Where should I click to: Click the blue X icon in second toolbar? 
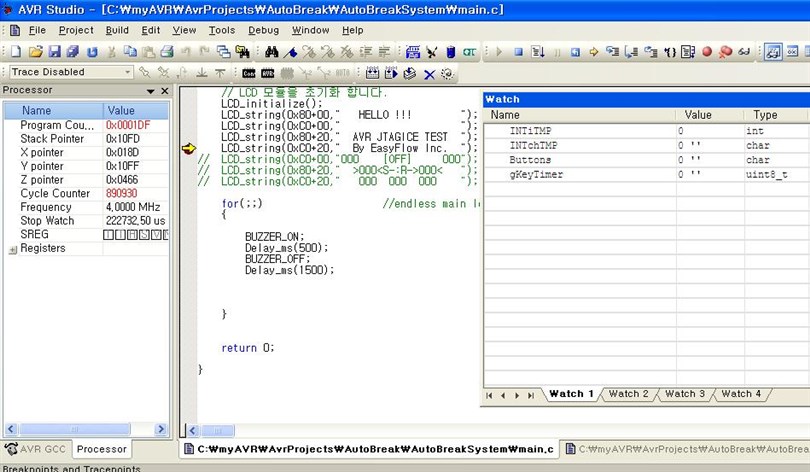429,74
